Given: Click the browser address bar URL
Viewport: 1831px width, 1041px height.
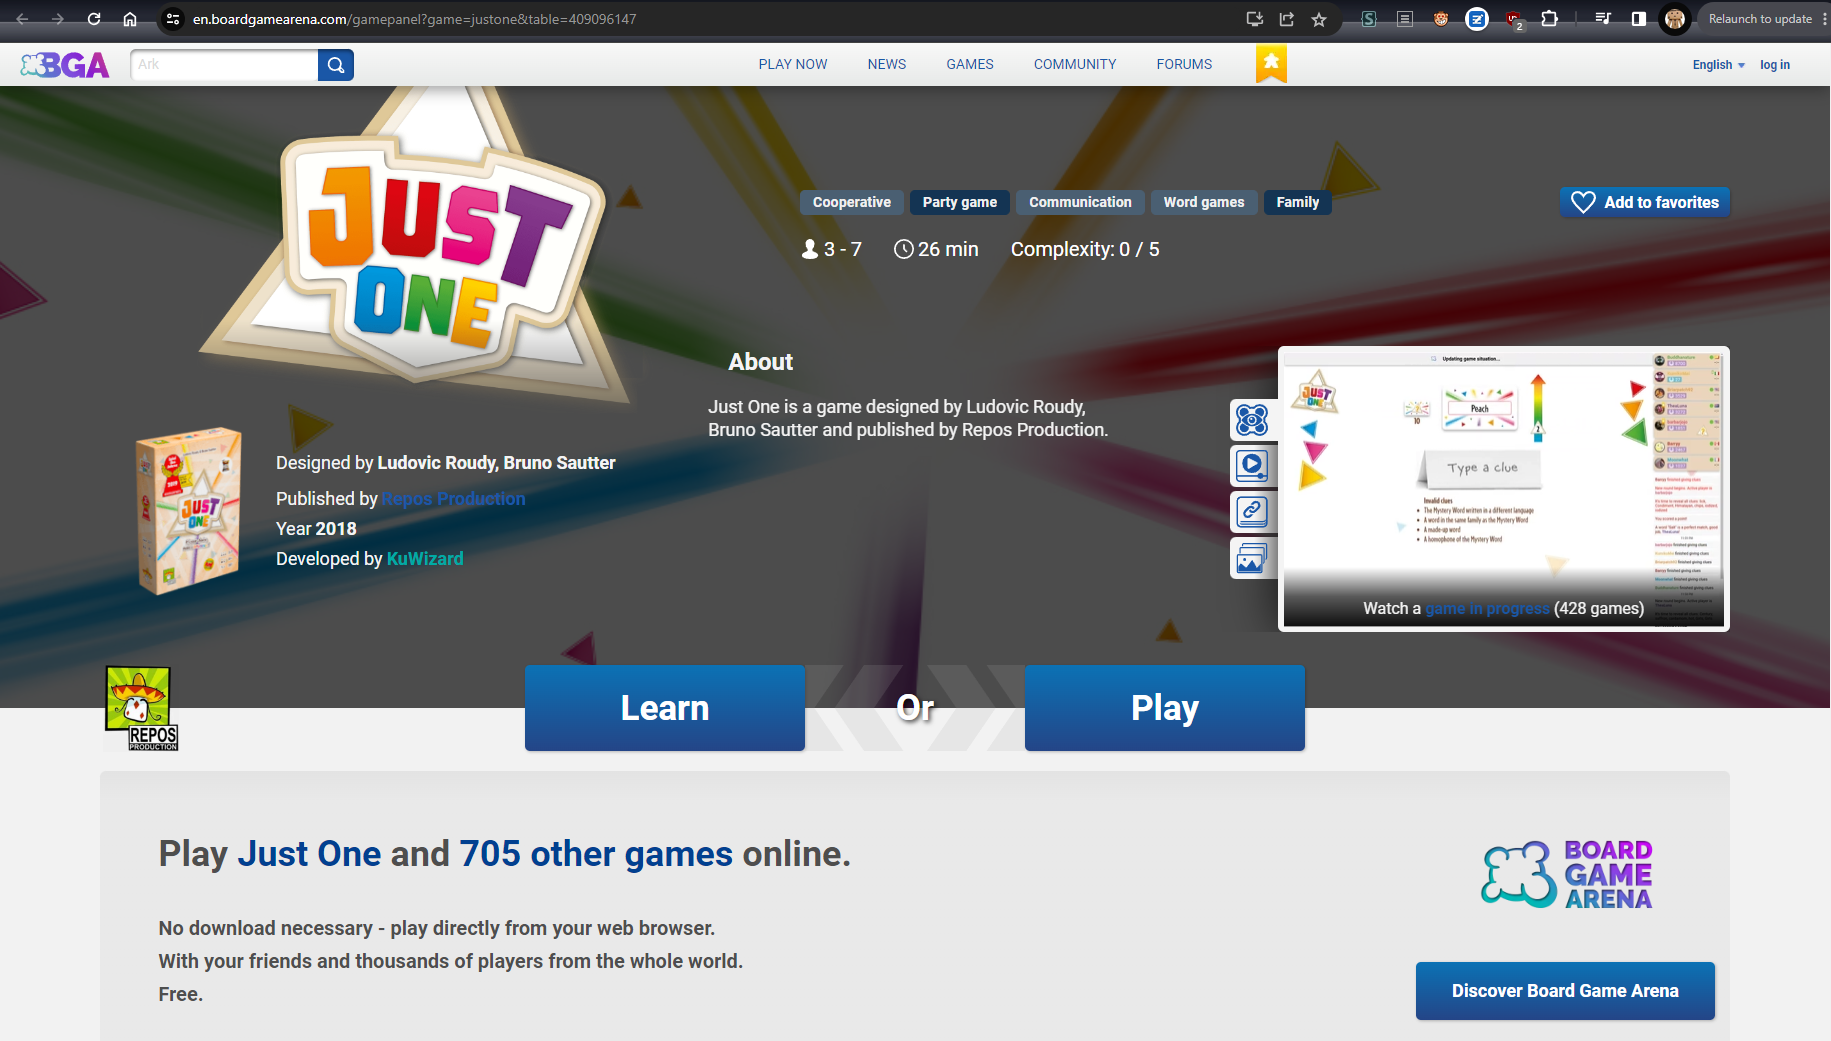Looking at the screenshot, I should pos(414,19).
